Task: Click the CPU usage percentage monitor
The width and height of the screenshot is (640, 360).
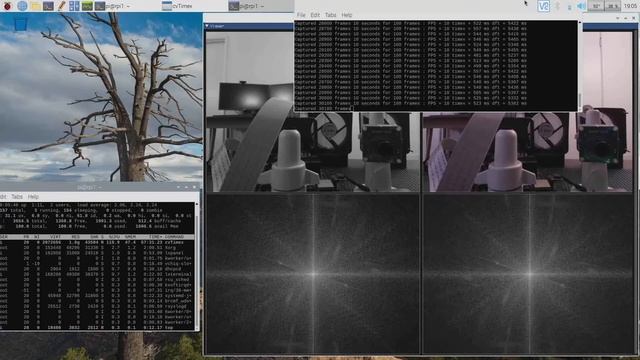Action: click(x=613, y=6)
